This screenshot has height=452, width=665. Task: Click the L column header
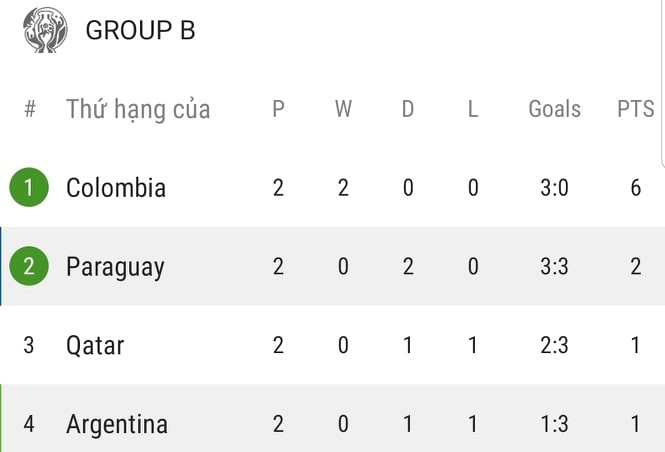[473, 109]
